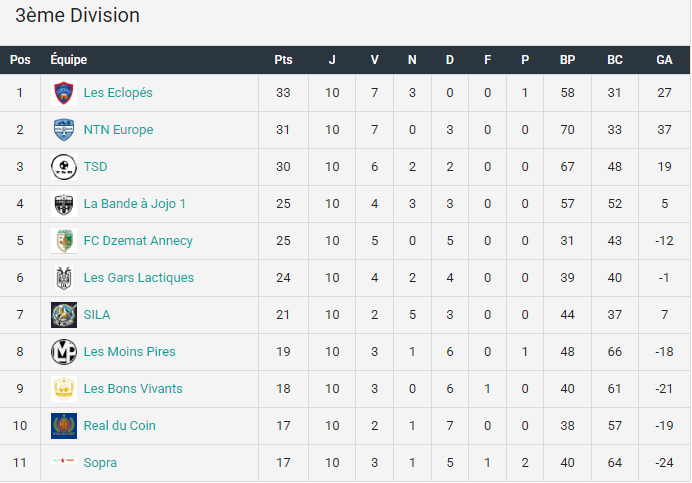Click the NTN Europe team logo
The image size is (692, 483).
tap(64, 130)
